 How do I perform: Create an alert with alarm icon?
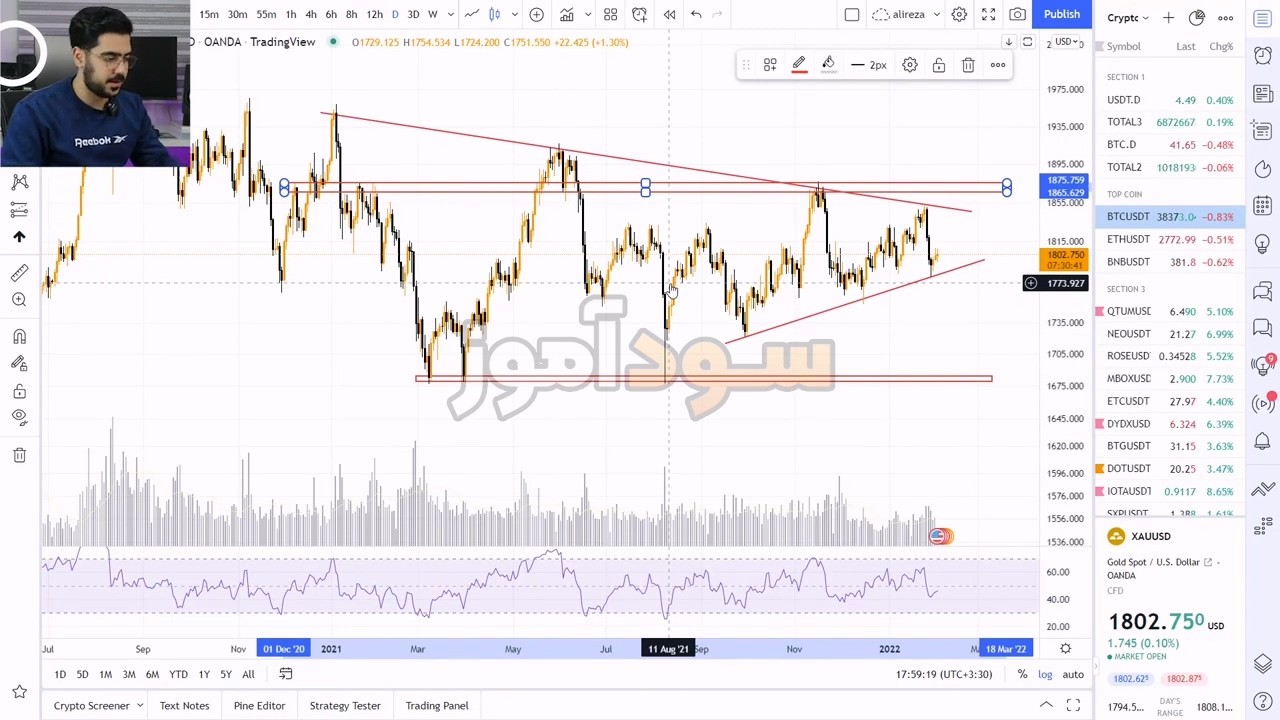639,14
